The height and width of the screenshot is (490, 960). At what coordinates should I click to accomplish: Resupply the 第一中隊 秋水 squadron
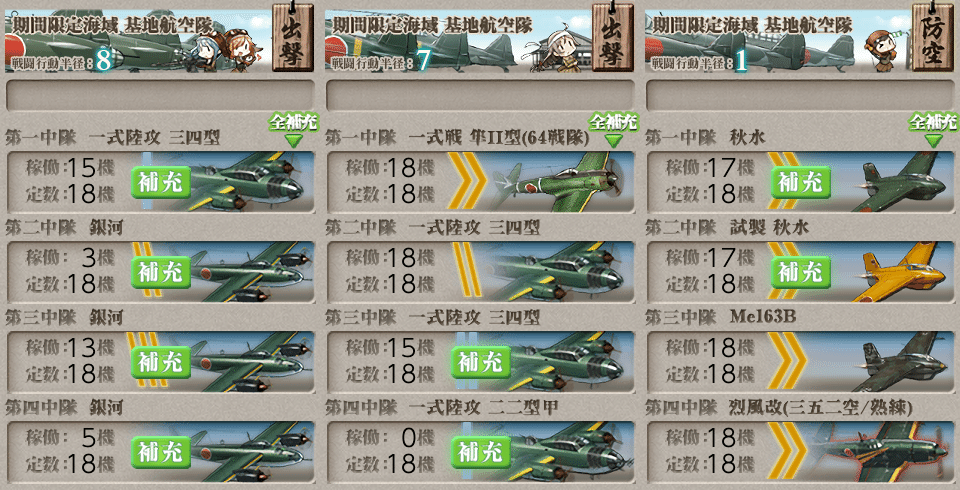click(800, 183)
